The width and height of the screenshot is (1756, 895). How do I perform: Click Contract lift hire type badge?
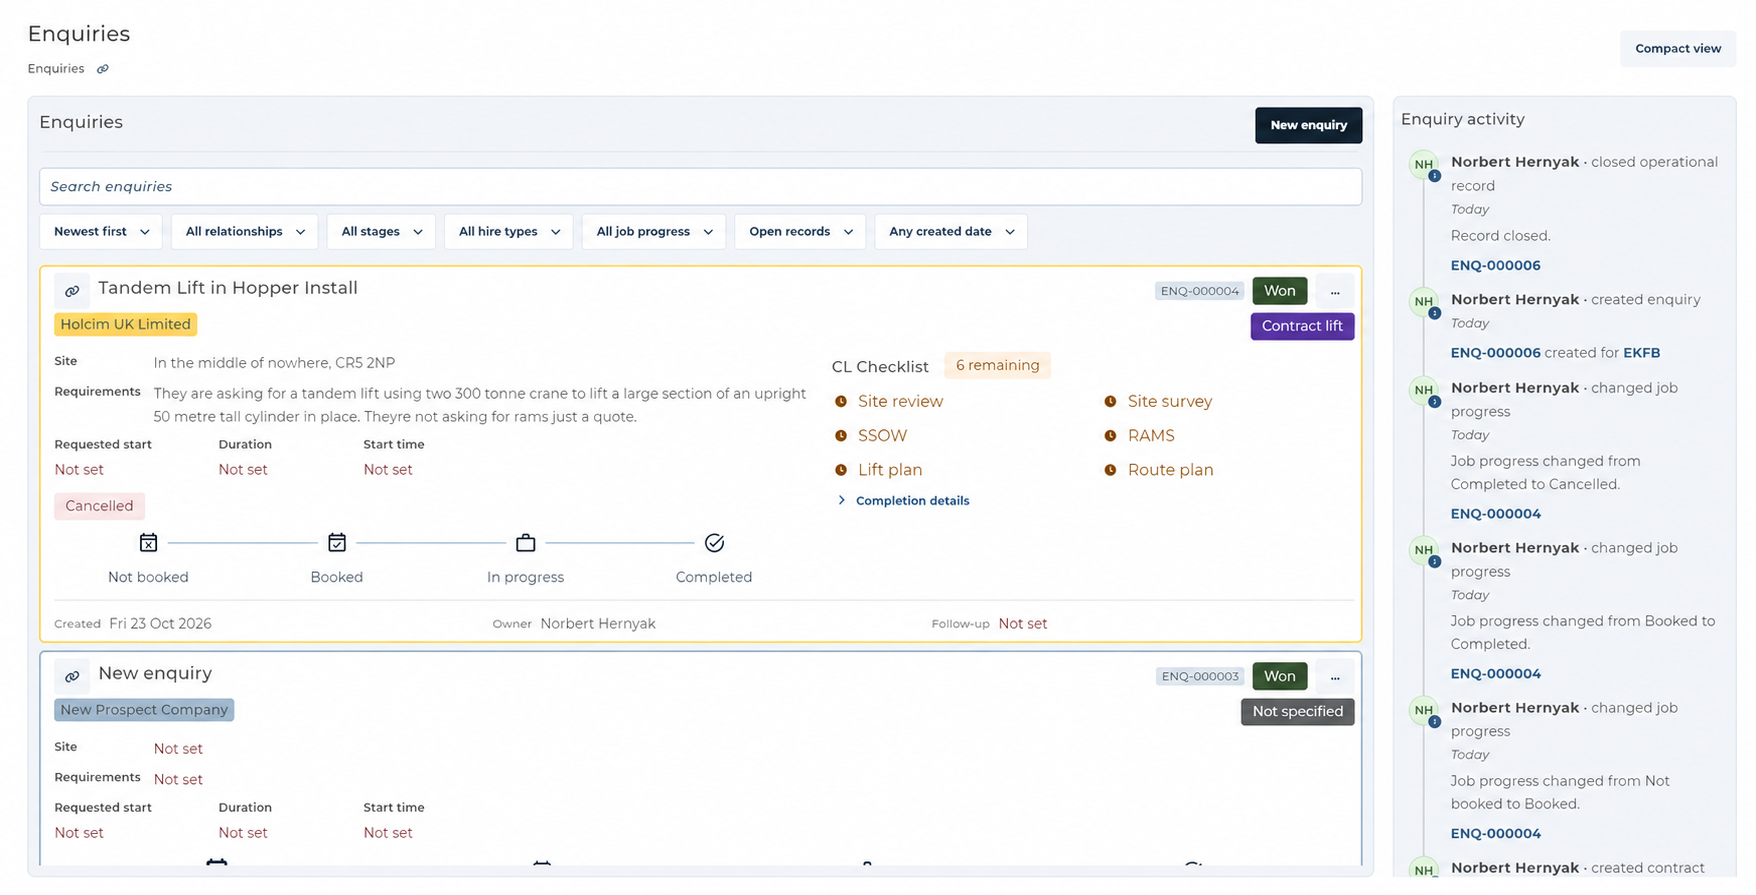point(1302,326)
